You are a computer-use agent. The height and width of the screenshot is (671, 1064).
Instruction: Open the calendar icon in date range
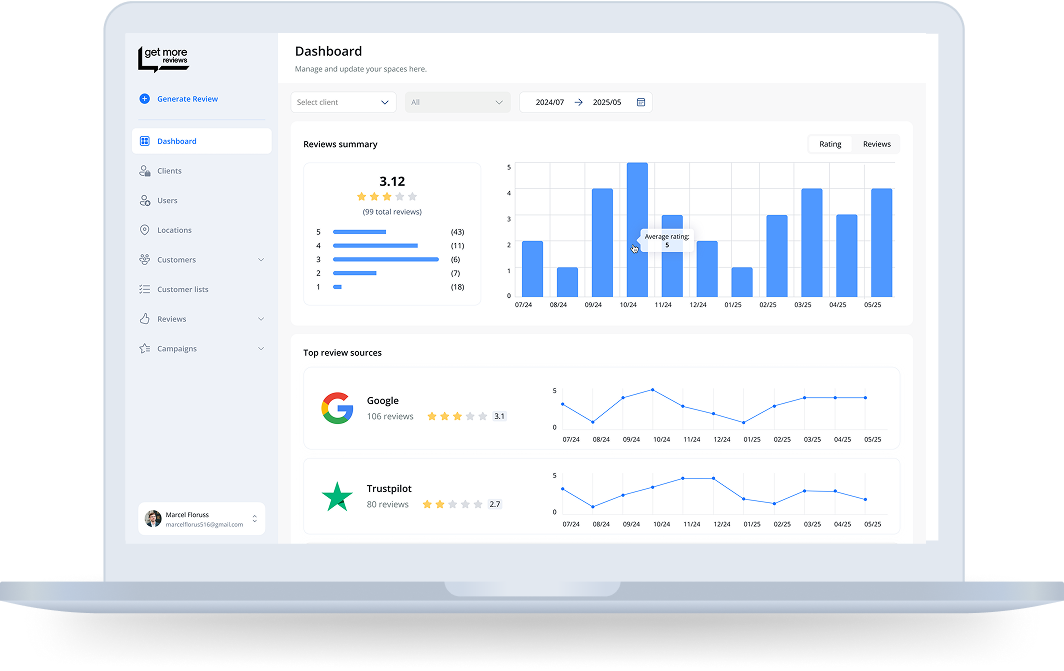tap(641, 102)
